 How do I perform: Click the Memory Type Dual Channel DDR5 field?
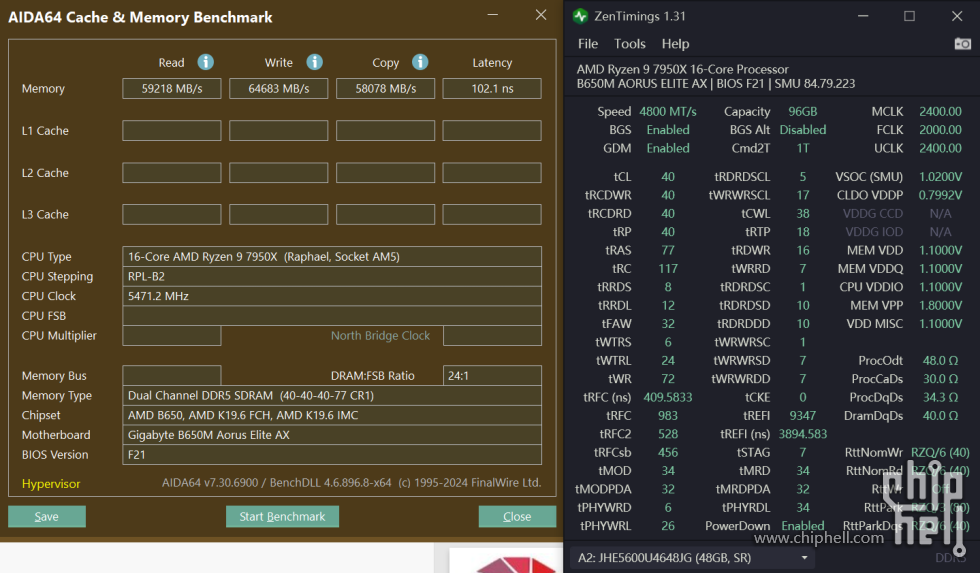click(x=332, y=396)
